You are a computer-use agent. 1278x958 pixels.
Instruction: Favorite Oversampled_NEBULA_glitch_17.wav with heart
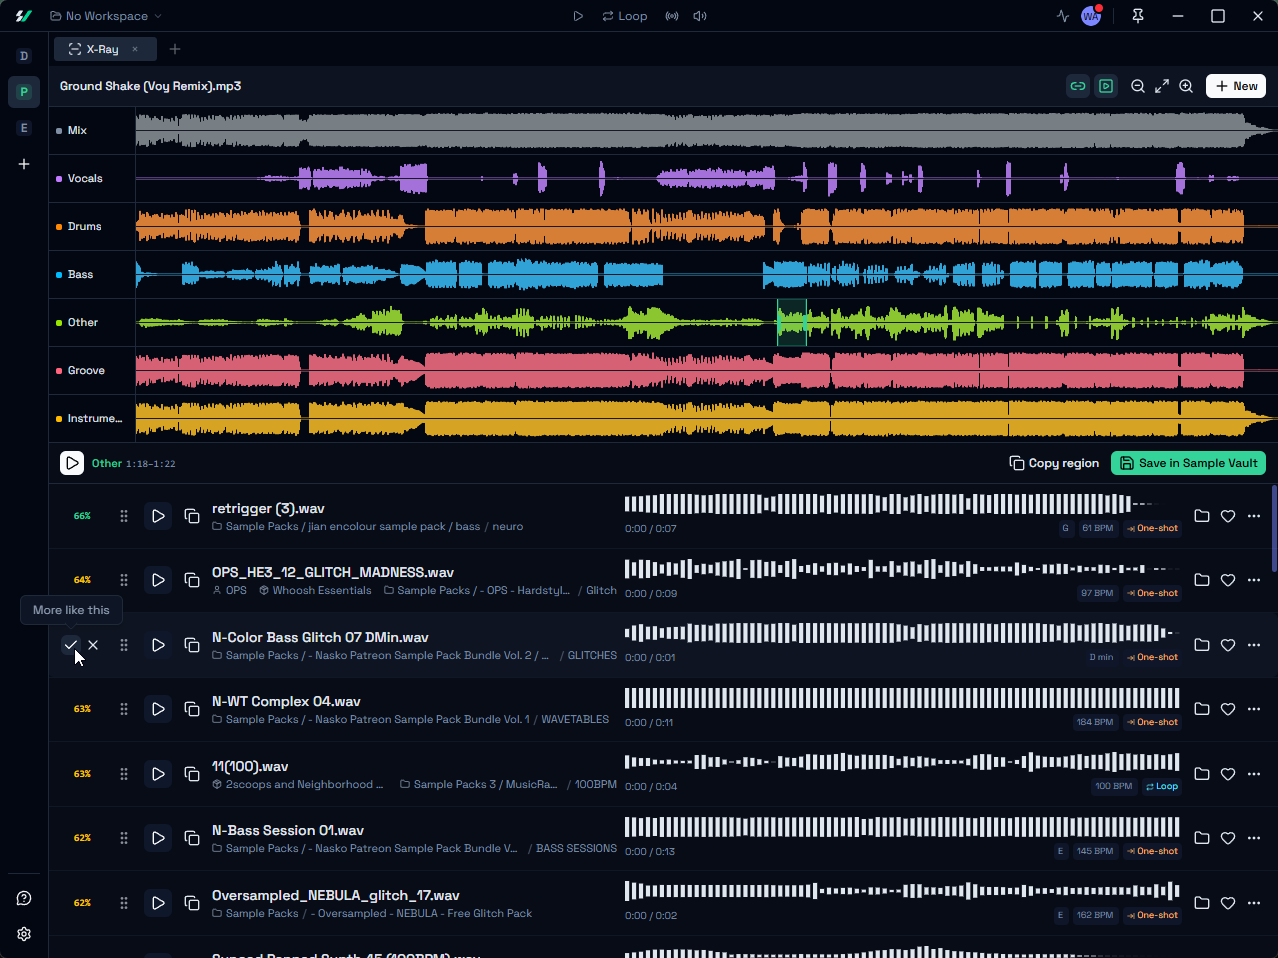[1228, 903]
